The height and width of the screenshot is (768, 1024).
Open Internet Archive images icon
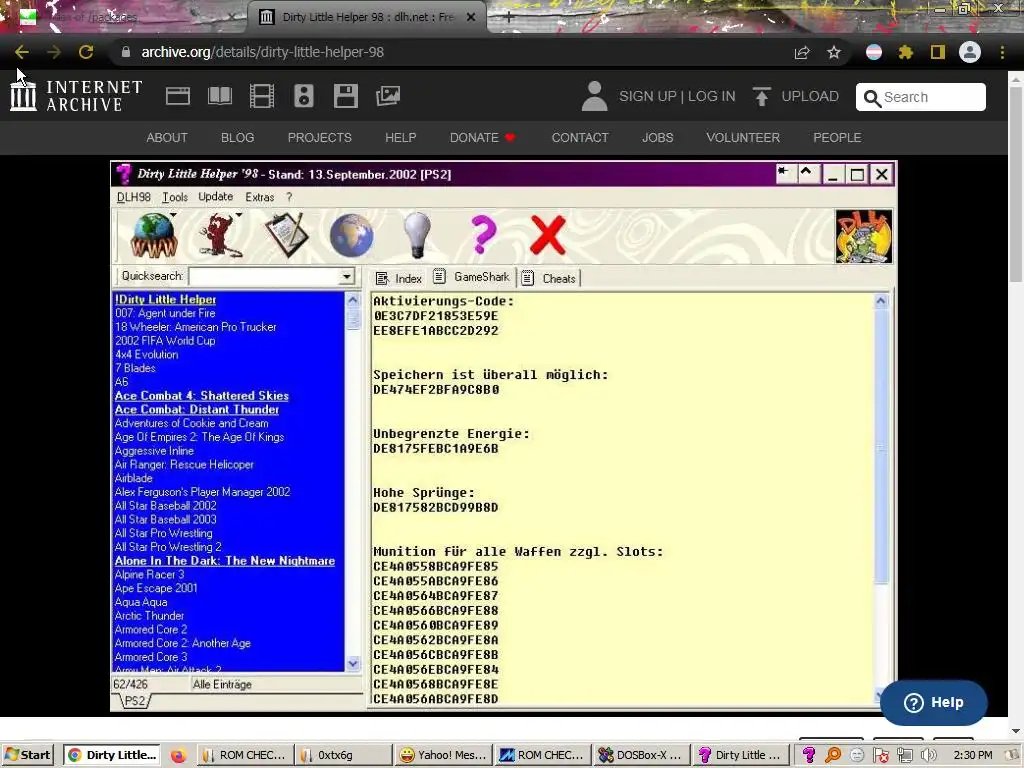point(388,96)
